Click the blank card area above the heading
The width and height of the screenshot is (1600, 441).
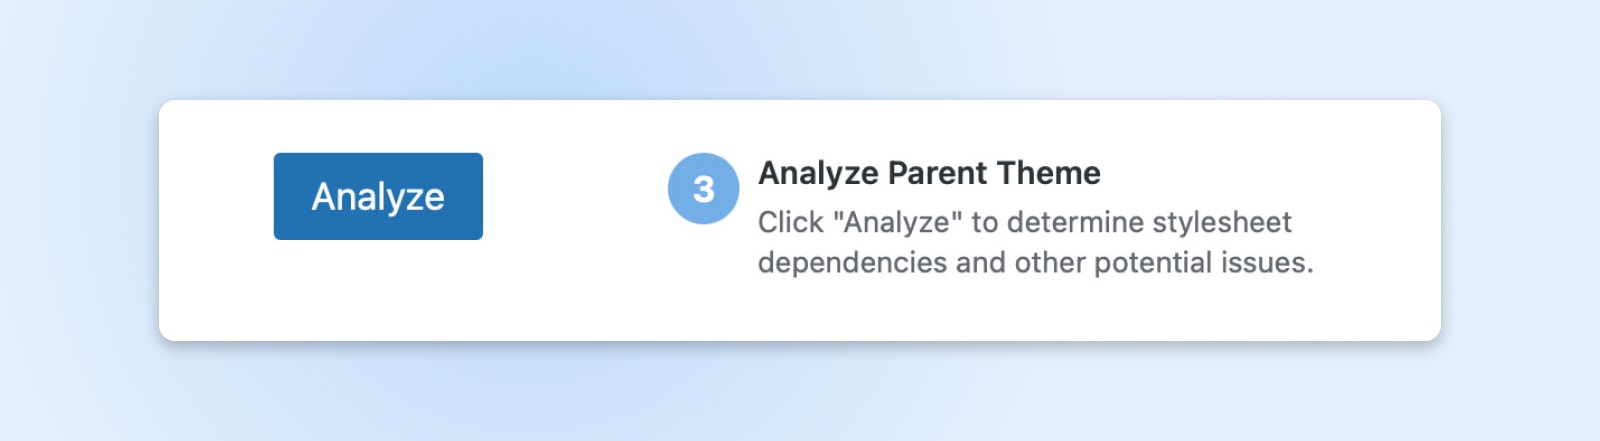[929, 125]
